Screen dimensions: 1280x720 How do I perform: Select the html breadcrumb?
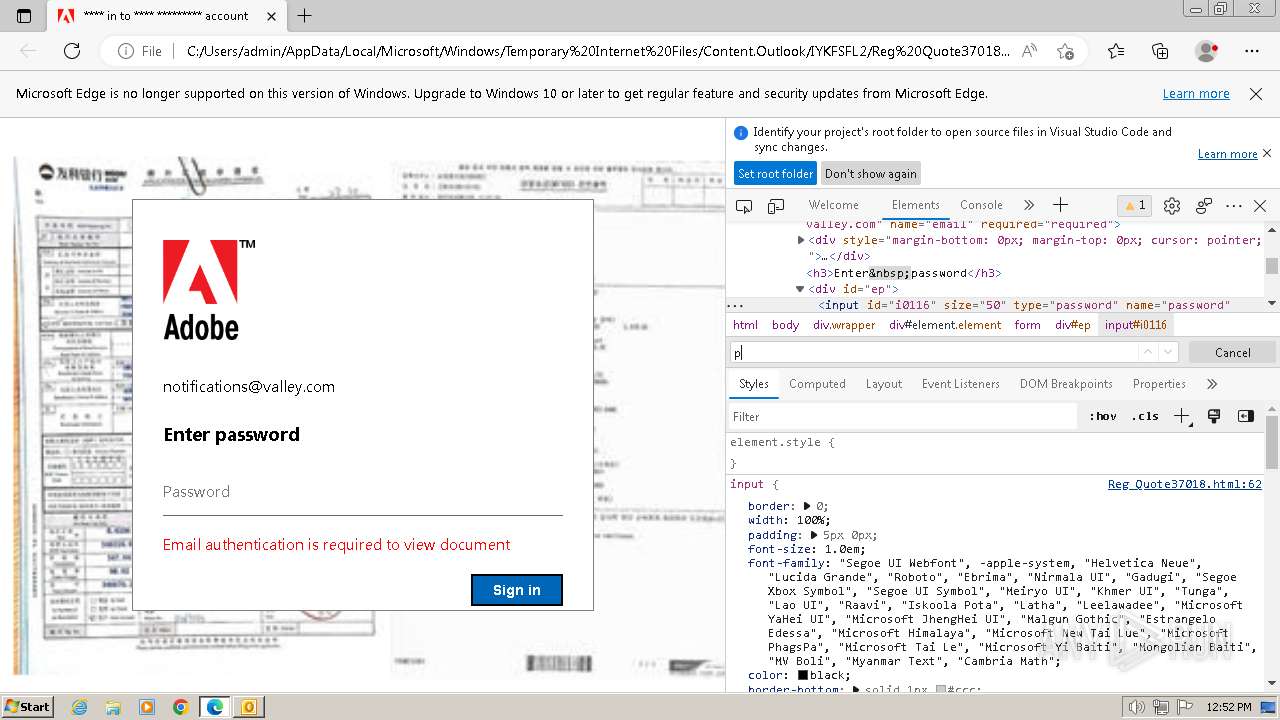coord(745,325)
